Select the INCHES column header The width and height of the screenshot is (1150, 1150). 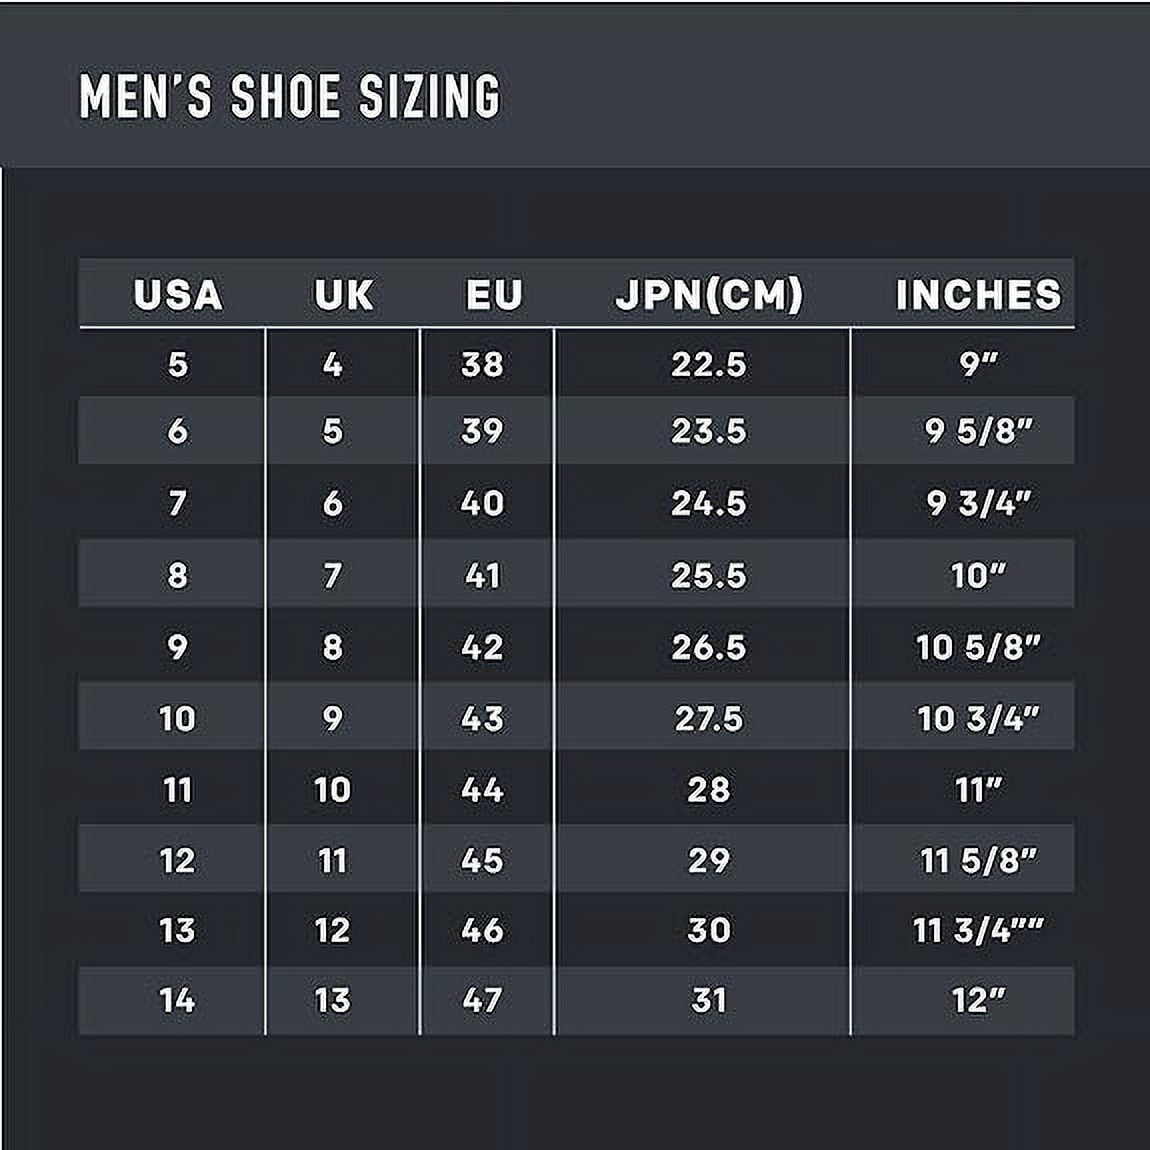[x=978, y=295]
